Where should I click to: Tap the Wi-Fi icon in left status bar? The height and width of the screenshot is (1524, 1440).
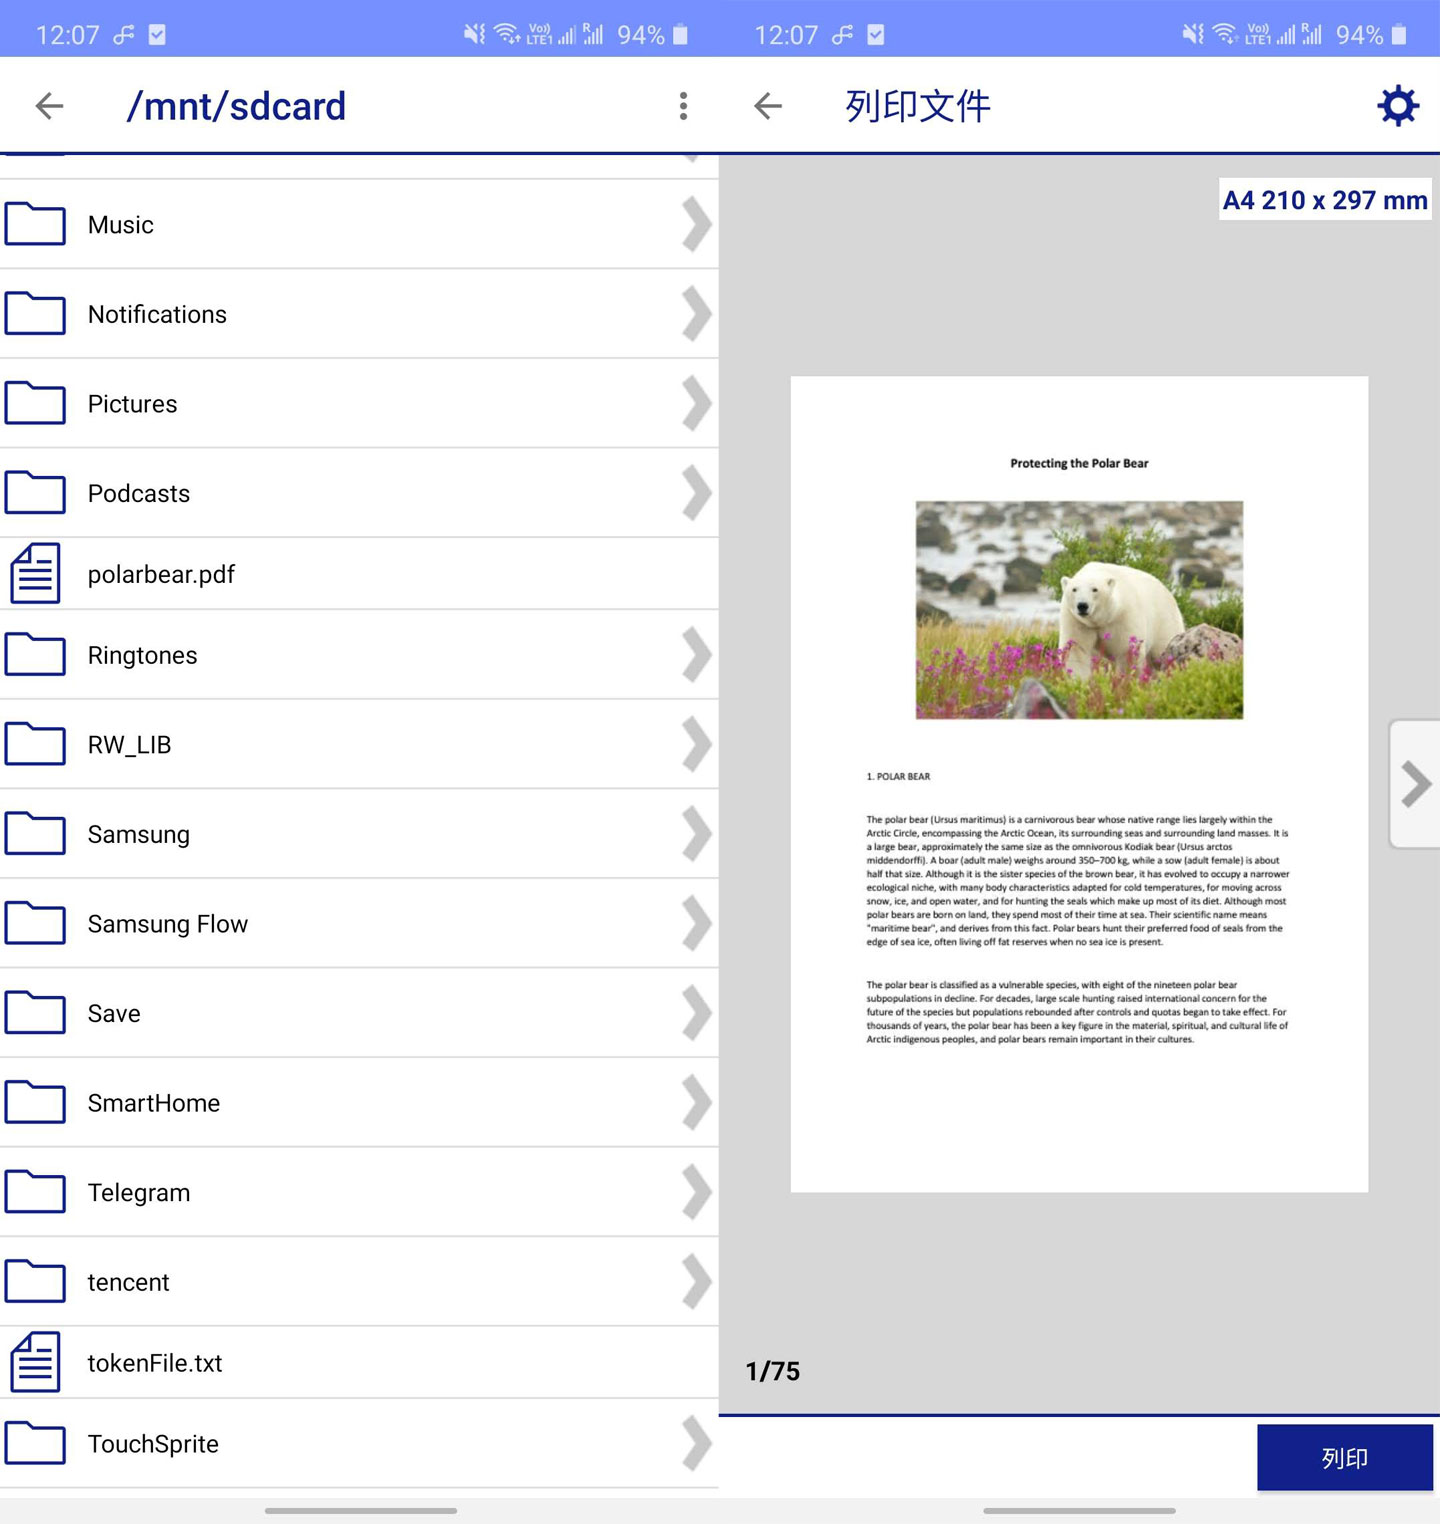click(507, 35)
